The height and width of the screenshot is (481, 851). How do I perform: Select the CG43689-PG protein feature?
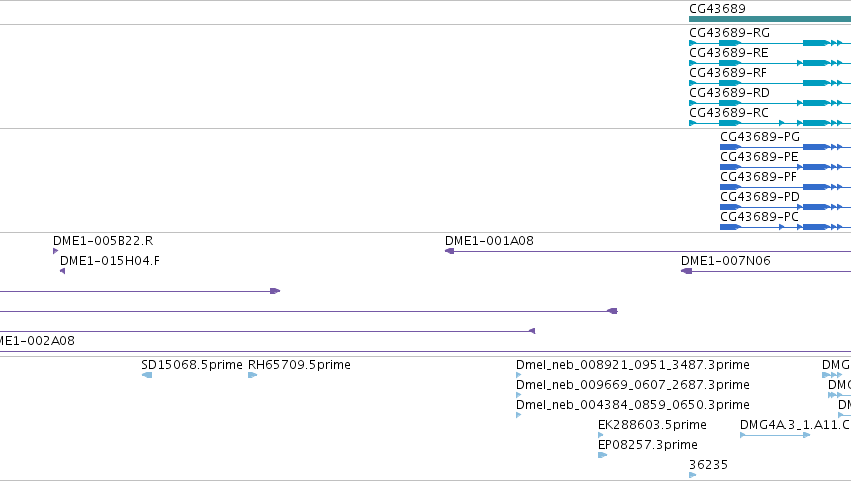click(x=785, y=147)
